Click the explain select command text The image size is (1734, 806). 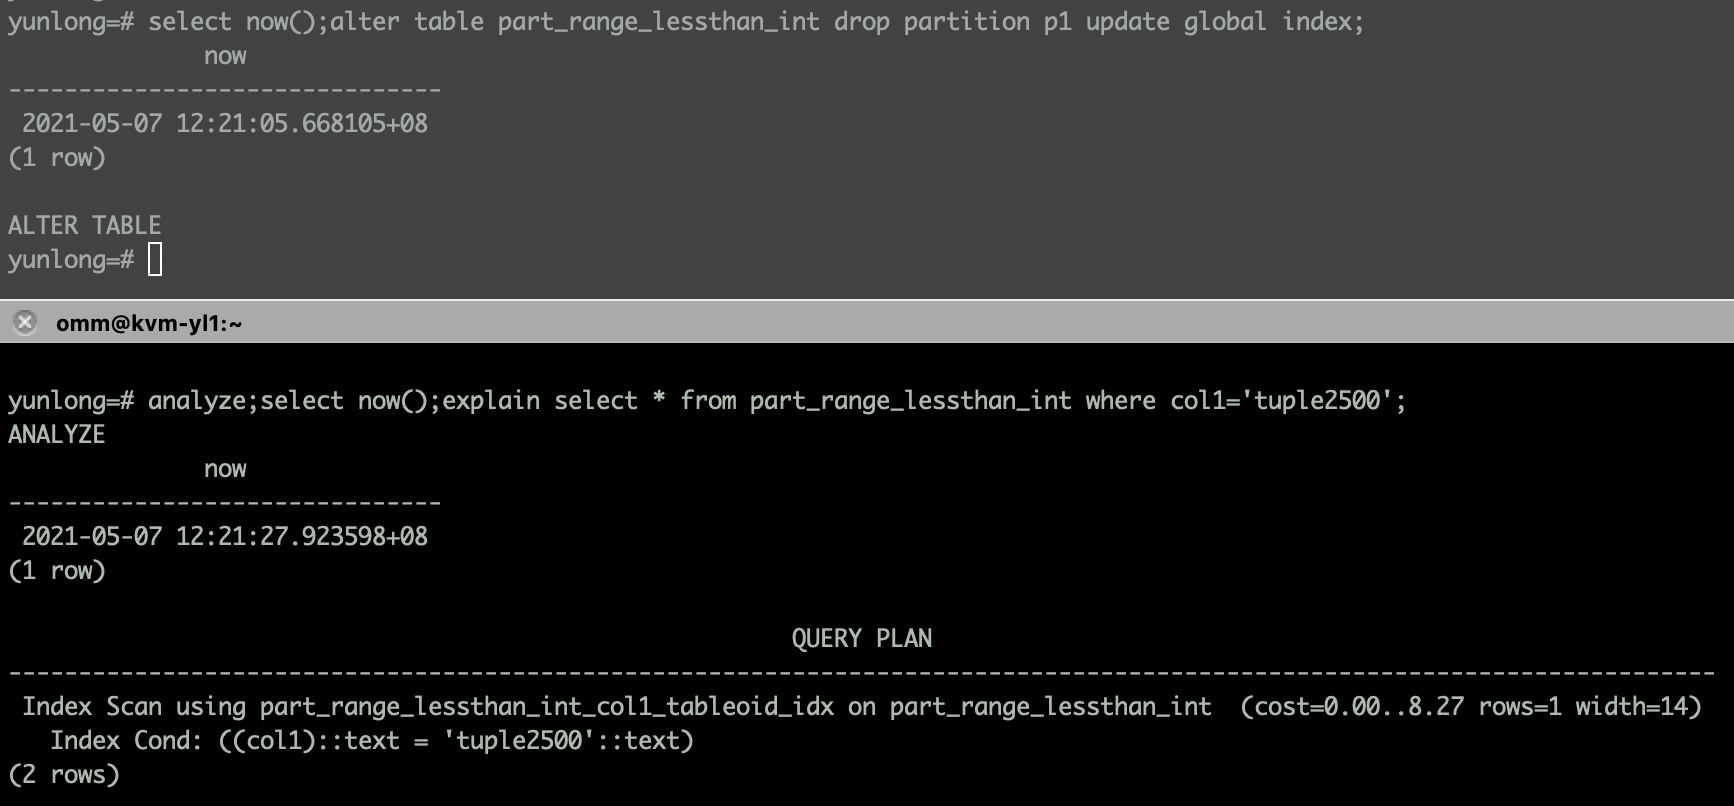coord(924,401)
